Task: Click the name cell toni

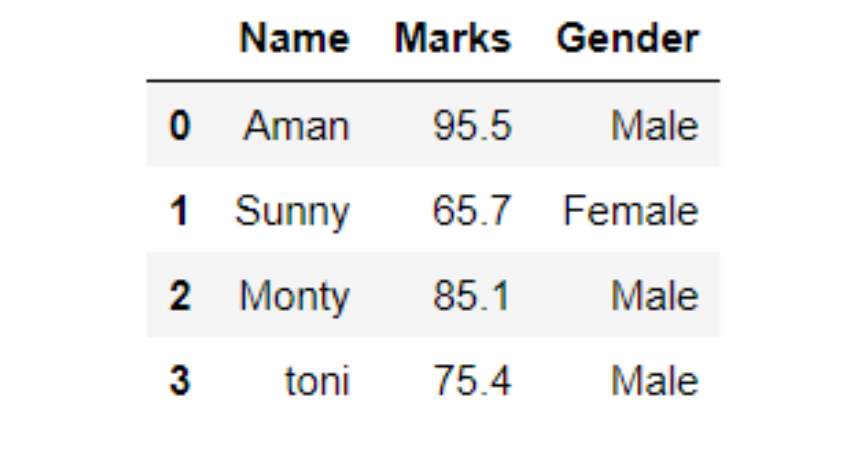Action: point(317,381)
